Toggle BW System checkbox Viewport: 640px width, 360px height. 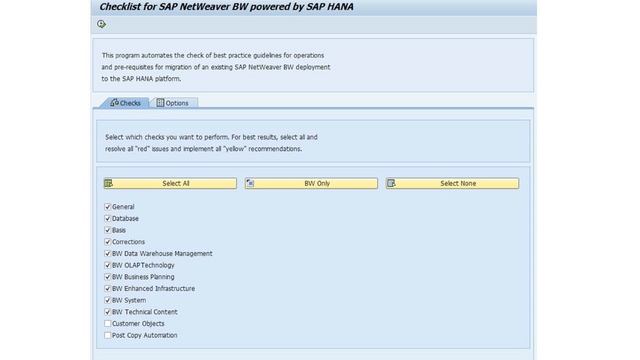click(x=108, y=300)
